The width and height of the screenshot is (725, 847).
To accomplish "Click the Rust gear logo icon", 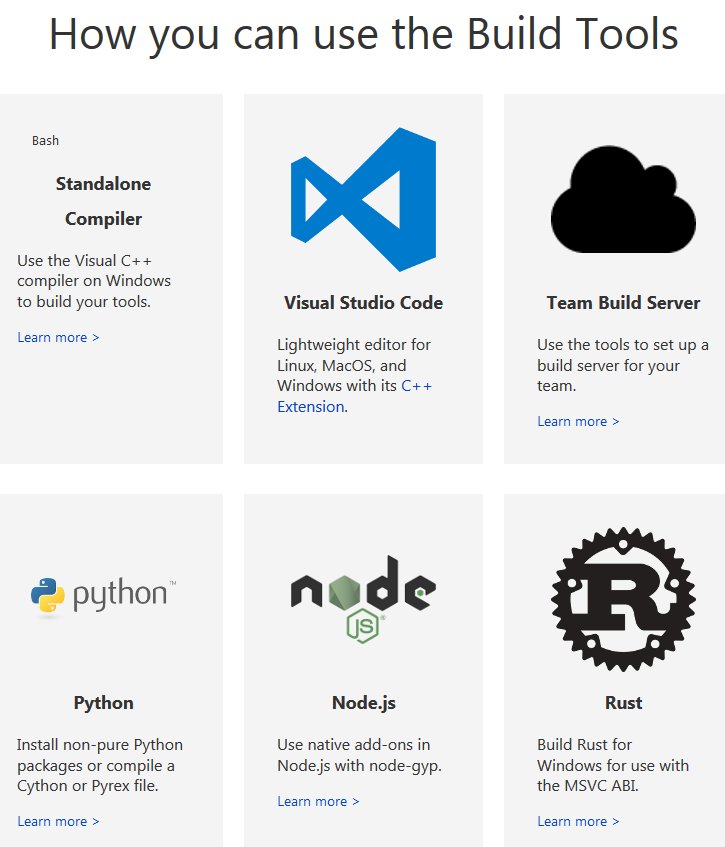I will point(623,599).
